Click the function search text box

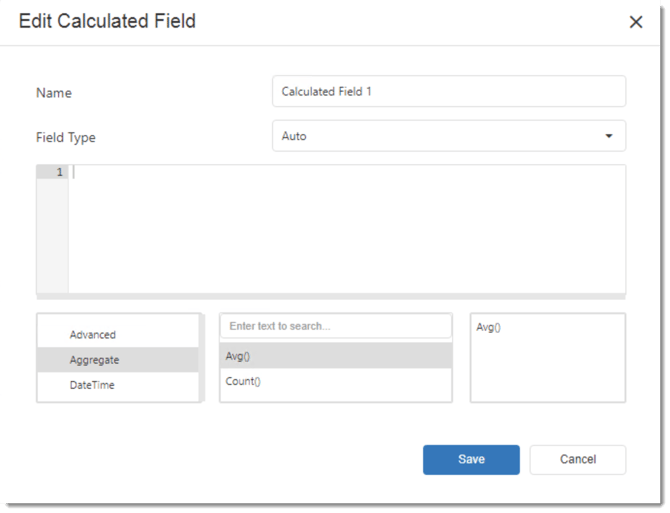[336, 326]
